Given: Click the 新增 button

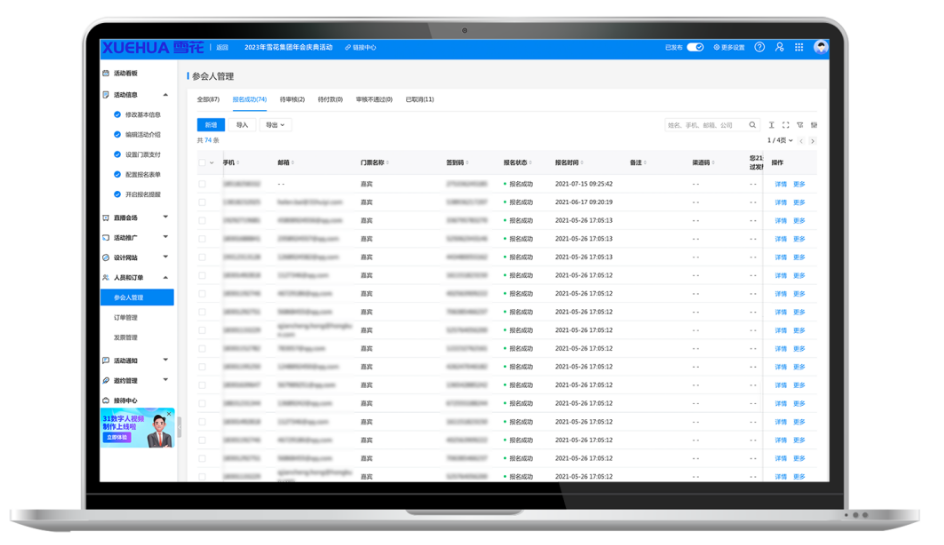Looking at the screenshot, I should [x=211, y=125].
